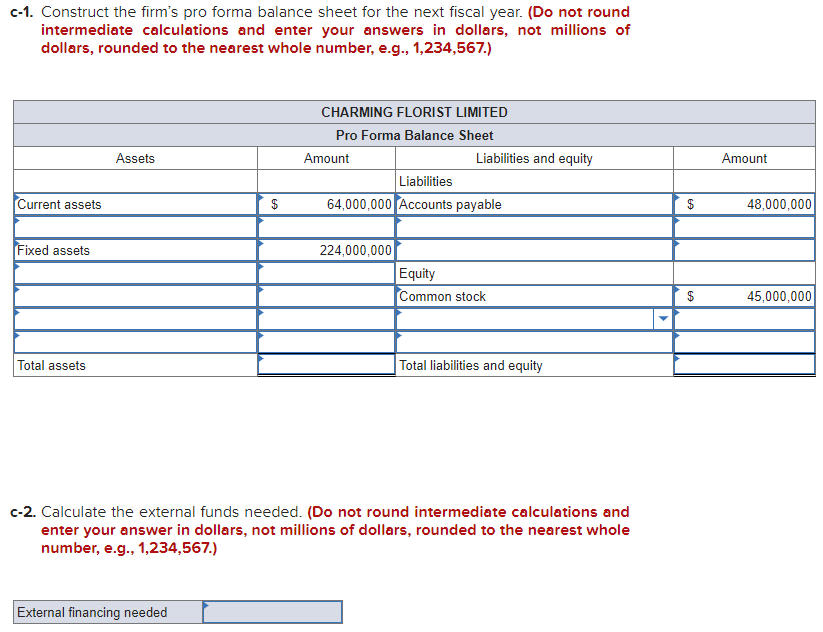Image resolution: width=823 pixels, height=632 pixels.
Task: Click the blank asset label below Fixed assets
Action: (135, 273)
